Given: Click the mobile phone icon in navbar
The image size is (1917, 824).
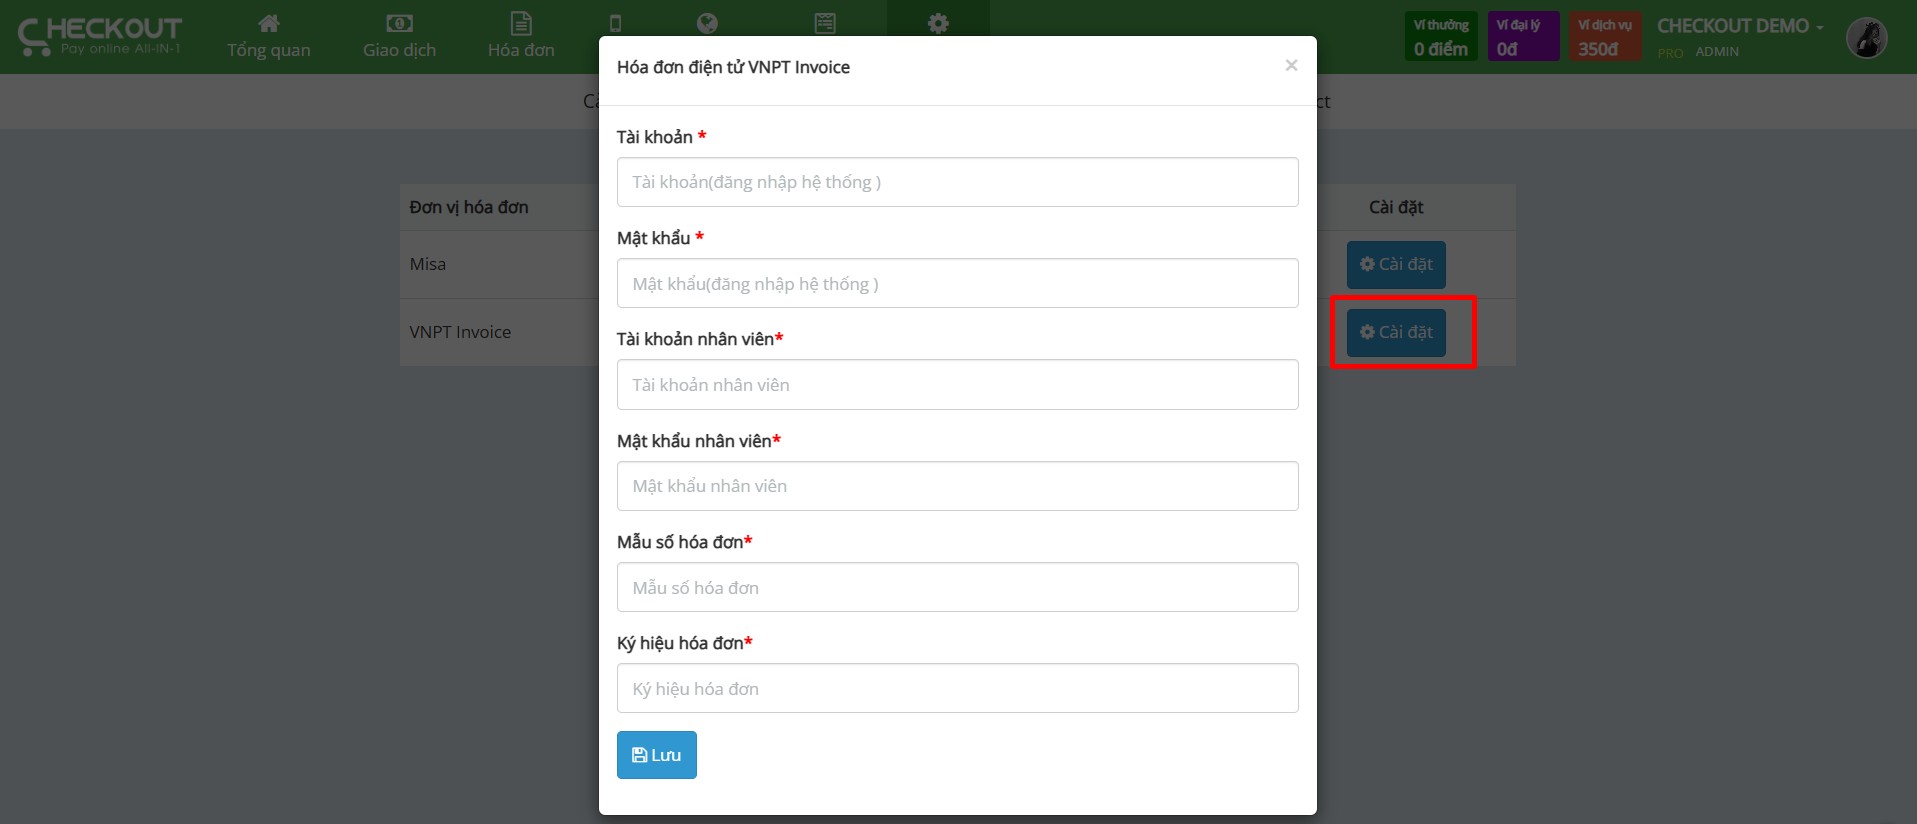Looking at the screenshot, I should [x=615, y=23].
